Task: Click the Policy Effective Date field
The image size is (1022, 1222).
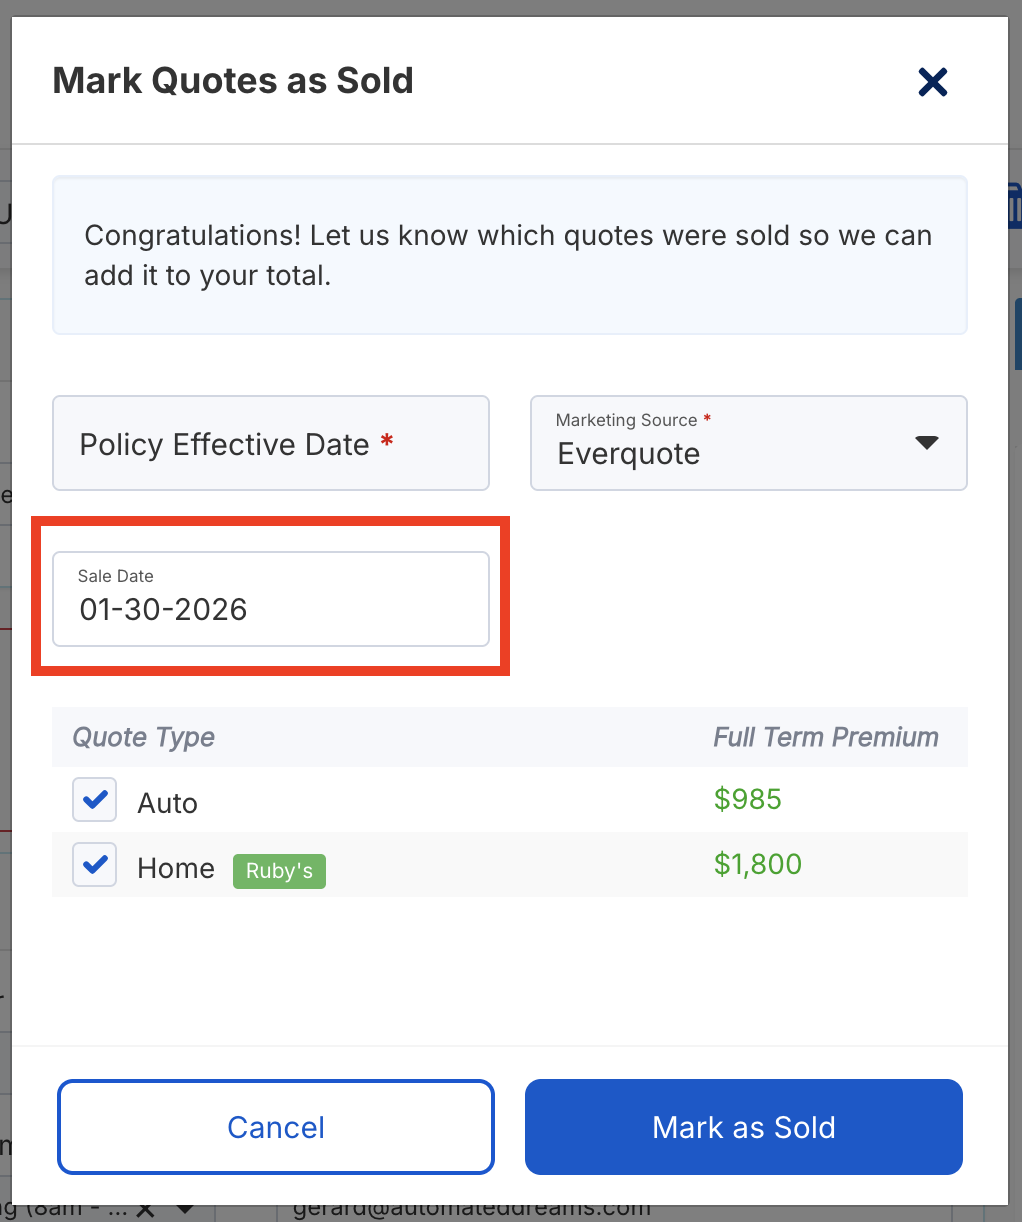Action: pyautogui.click(x=270, y=444)
